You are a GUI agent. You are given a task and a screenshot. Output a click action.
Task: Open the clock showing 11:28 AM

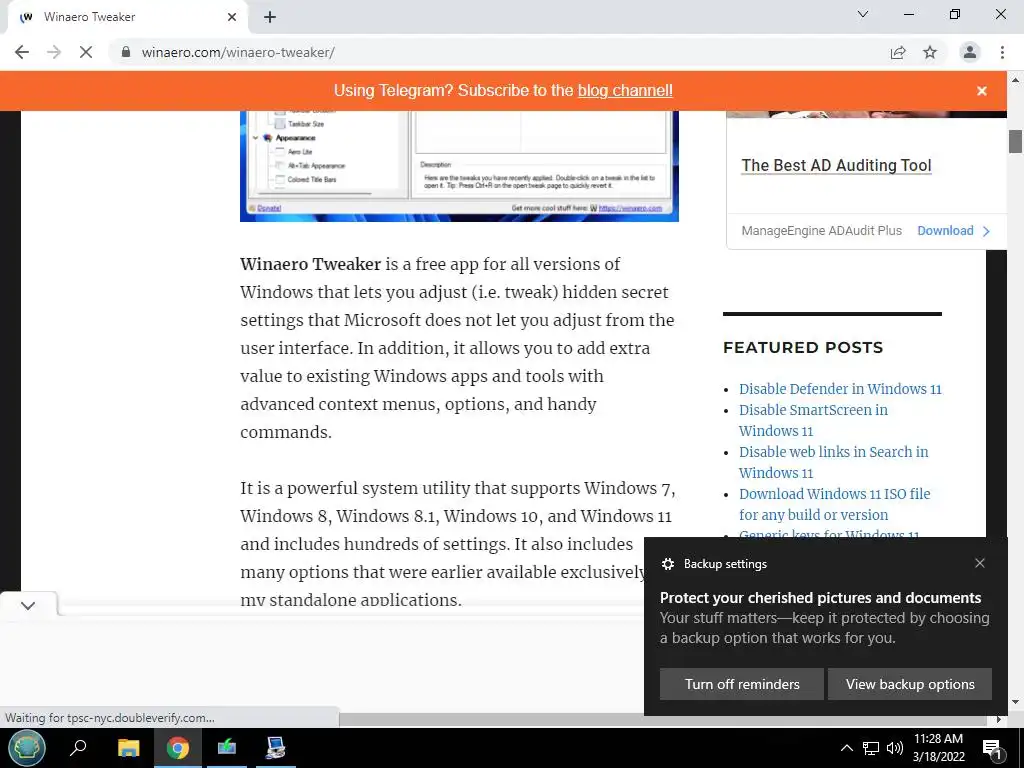938,748
